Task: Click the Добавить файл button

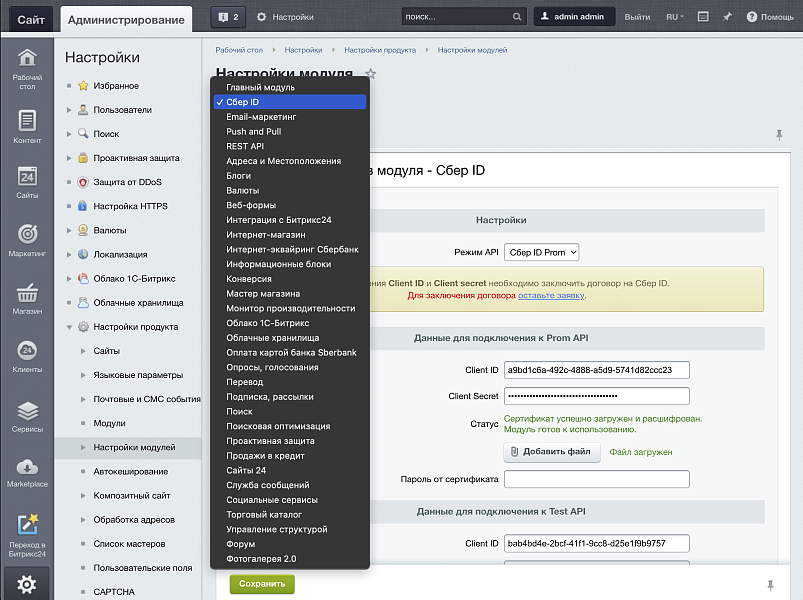Action: (552, 452)
